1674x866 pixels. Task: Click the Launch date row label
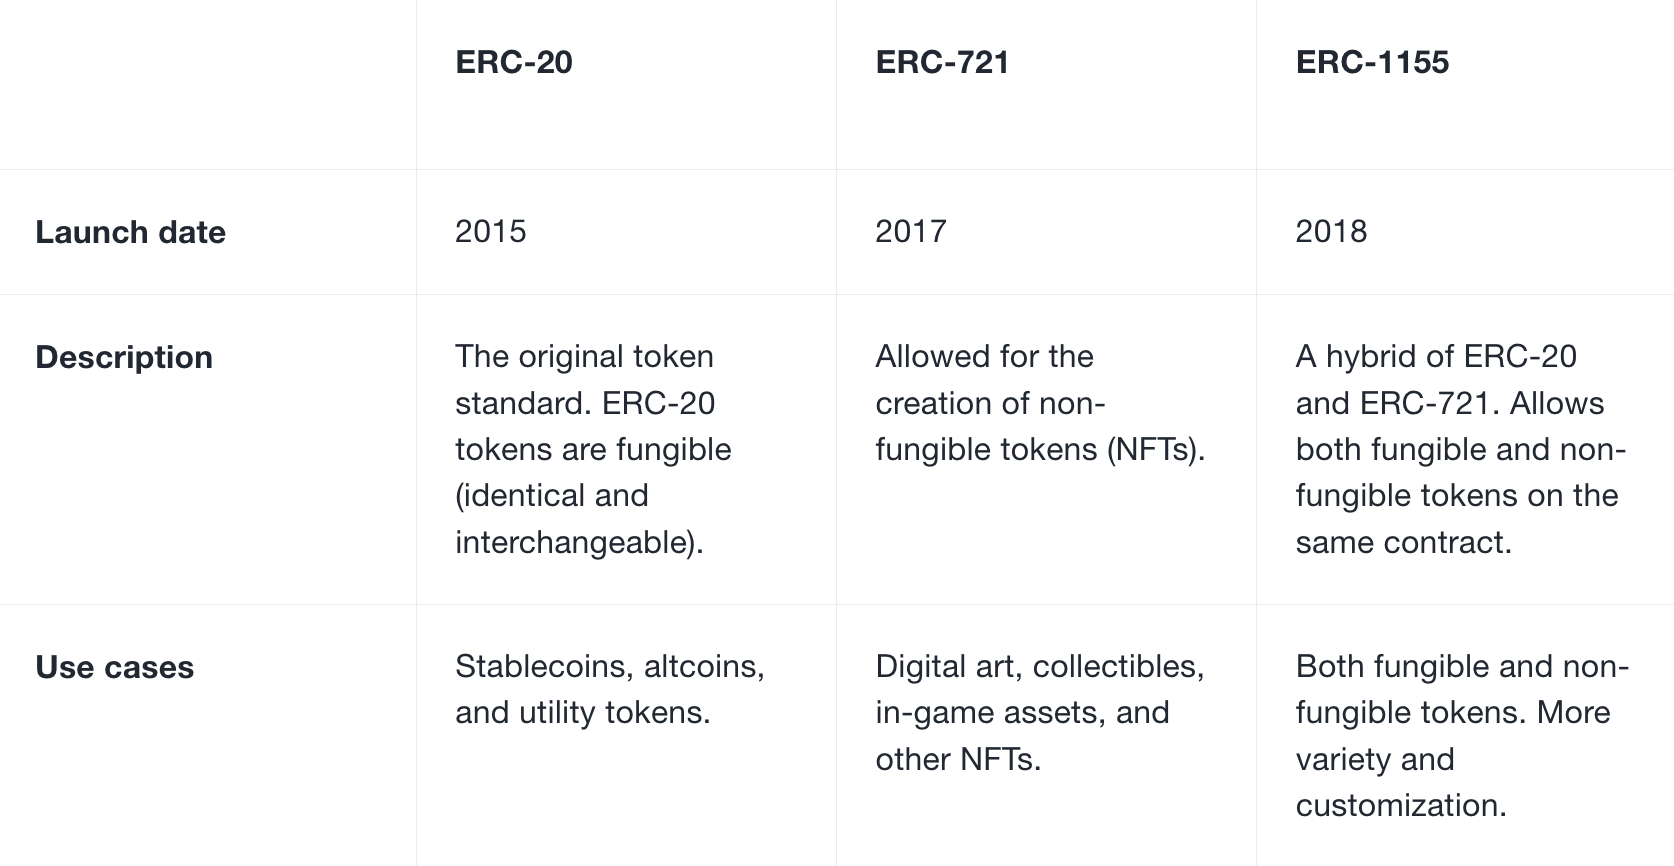click(130, 232)
